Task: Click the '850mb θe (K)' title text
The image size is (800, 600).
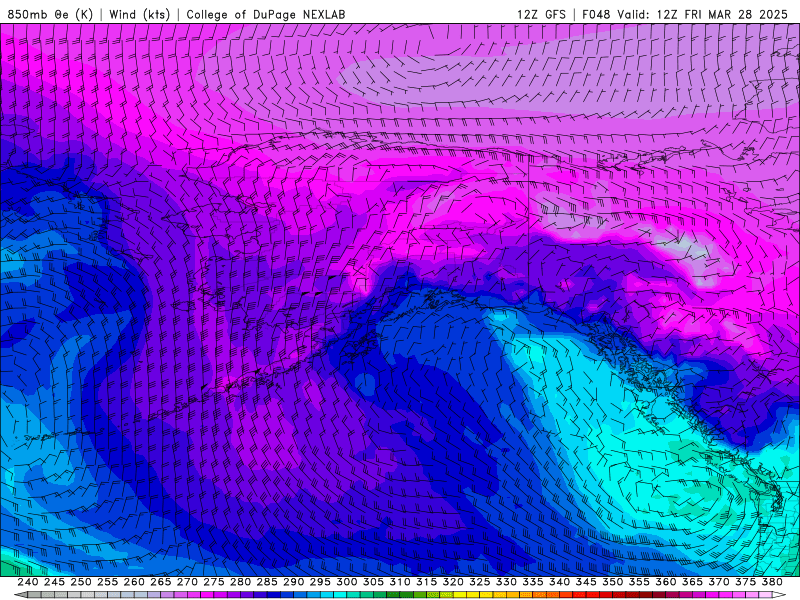Action: (50, 14)
